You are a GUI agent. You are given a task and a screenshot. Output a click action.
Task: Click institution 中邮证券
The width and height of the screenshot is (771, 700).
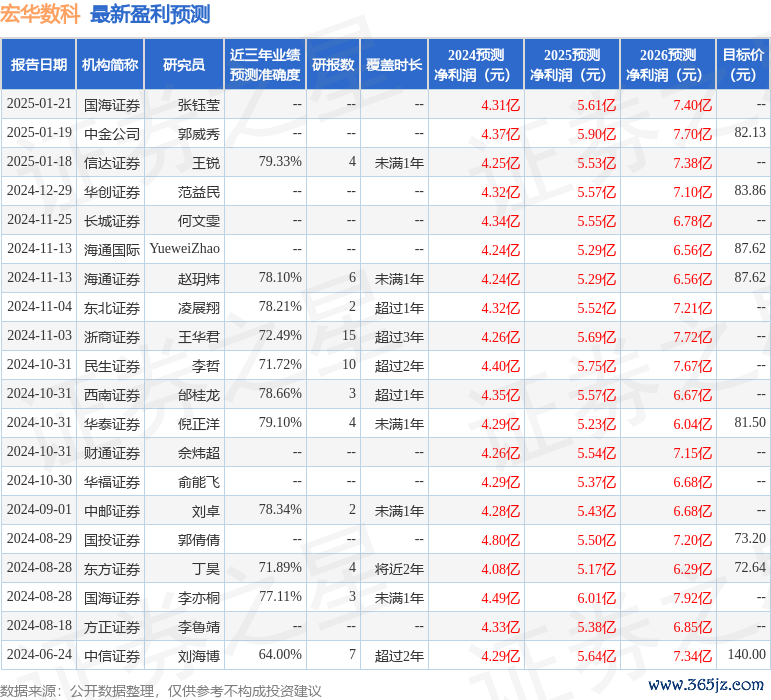pos(112,511)
